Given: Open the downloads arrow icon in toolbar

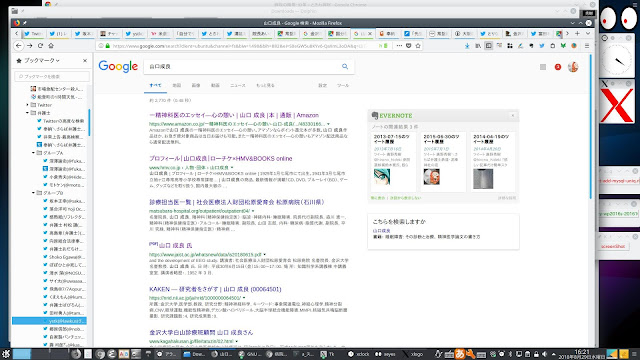Looking at the screenshot, I should tap(467, 46).
